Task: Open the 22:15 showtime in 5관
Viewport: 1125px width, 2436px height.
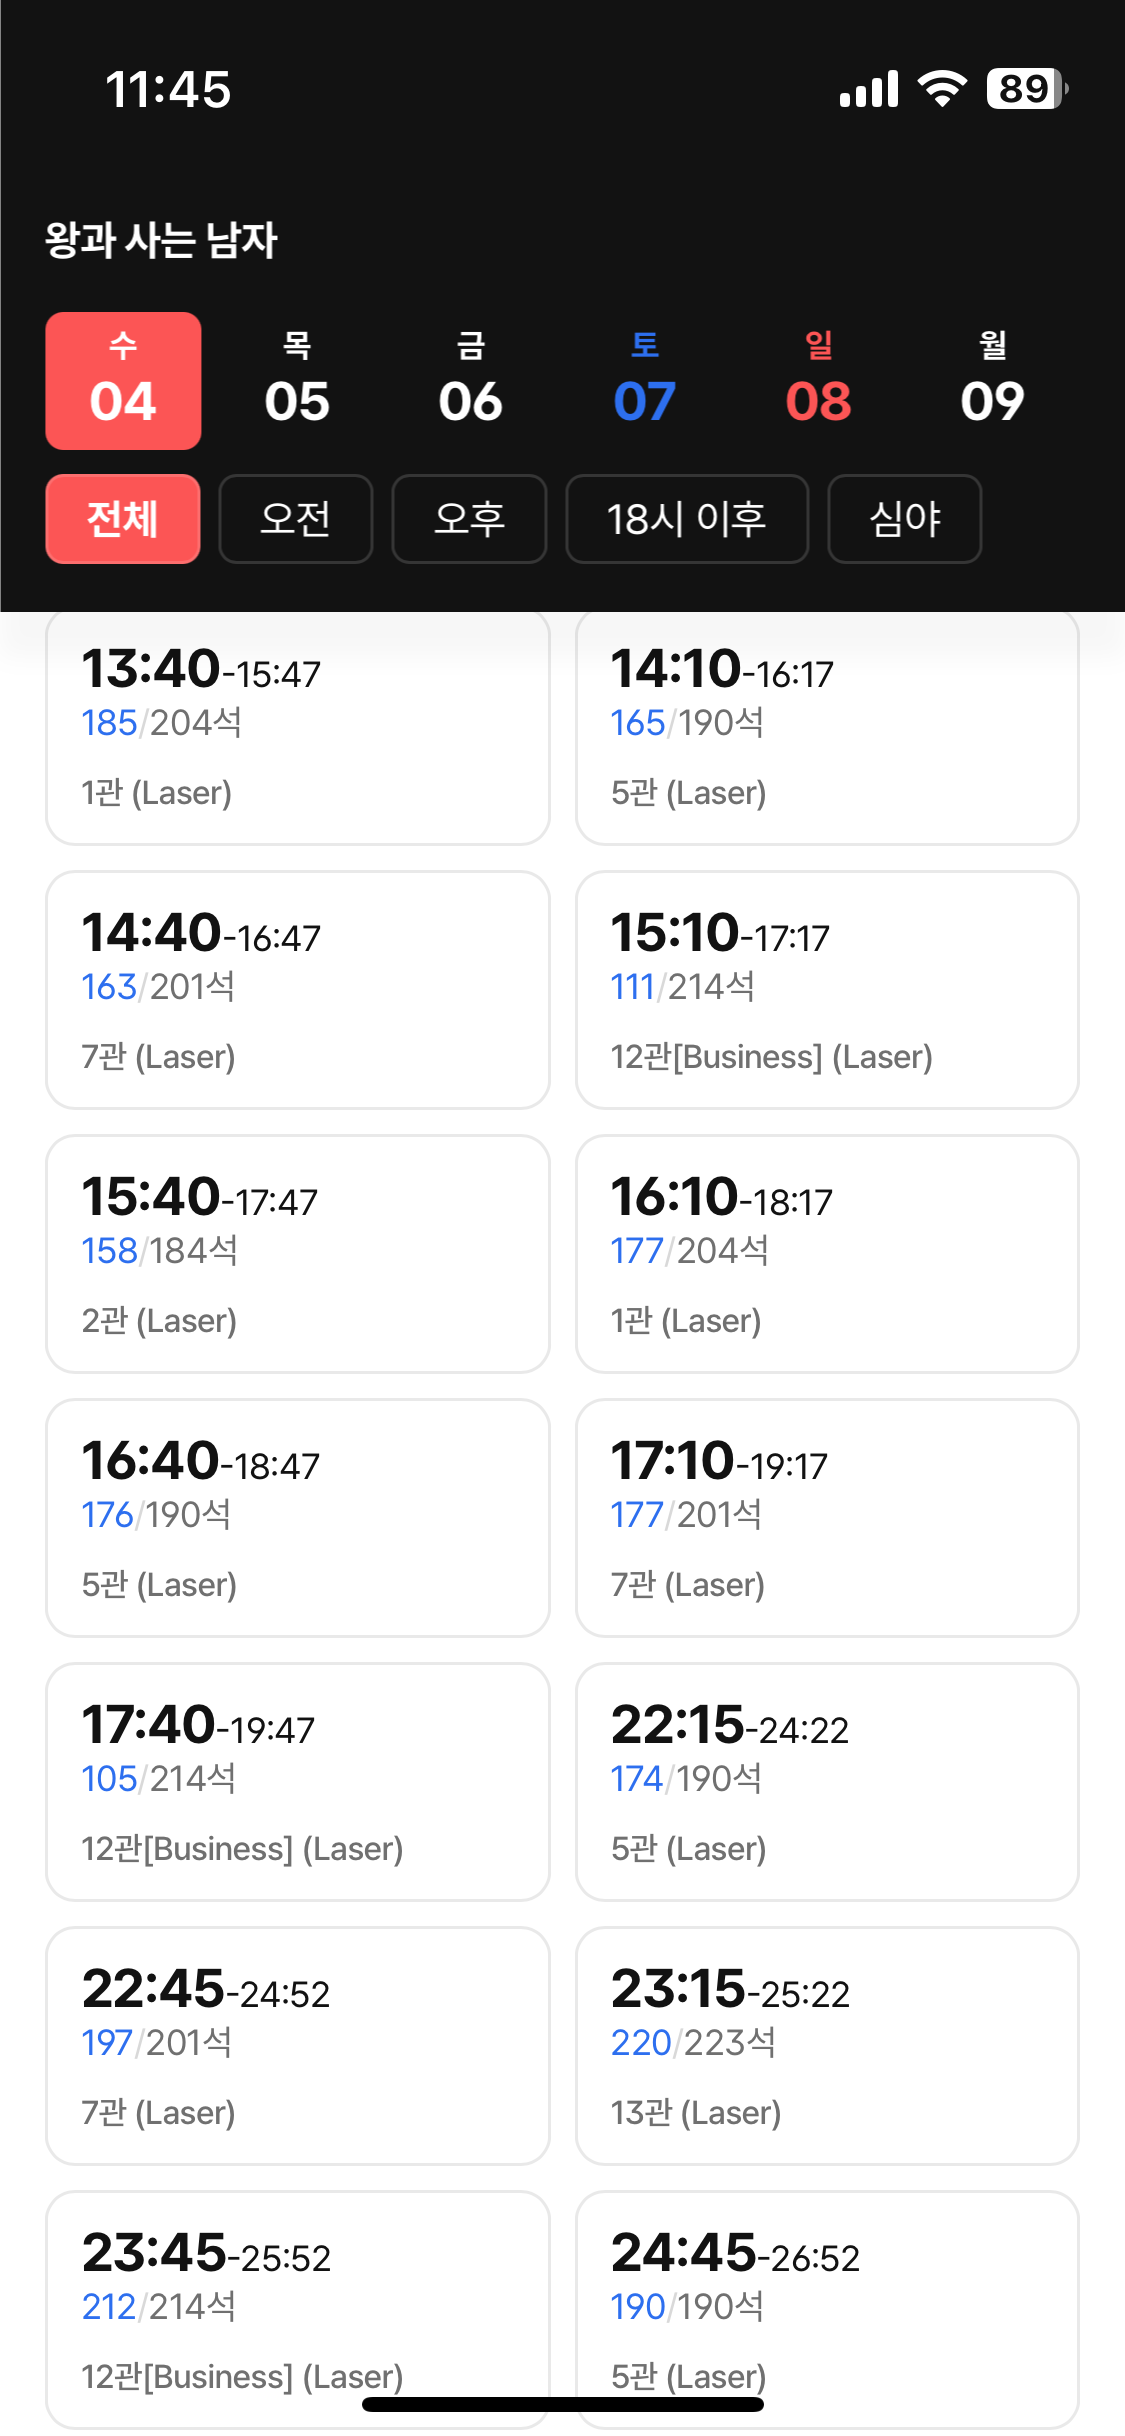Action: click(827, 1782)
